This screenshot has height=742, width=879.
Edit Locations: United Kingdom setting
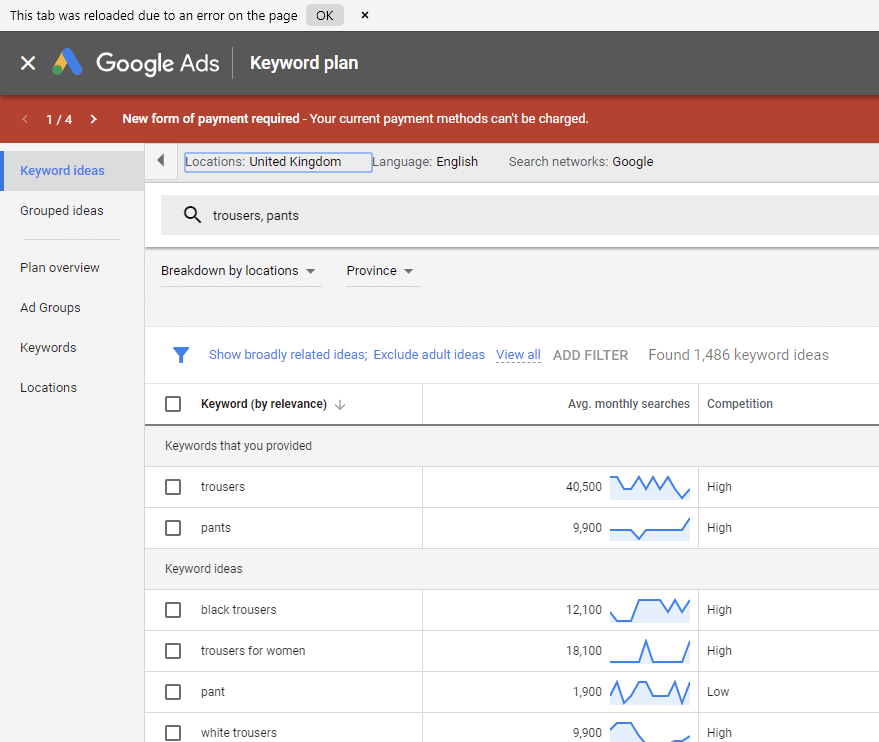pos(277,162)
